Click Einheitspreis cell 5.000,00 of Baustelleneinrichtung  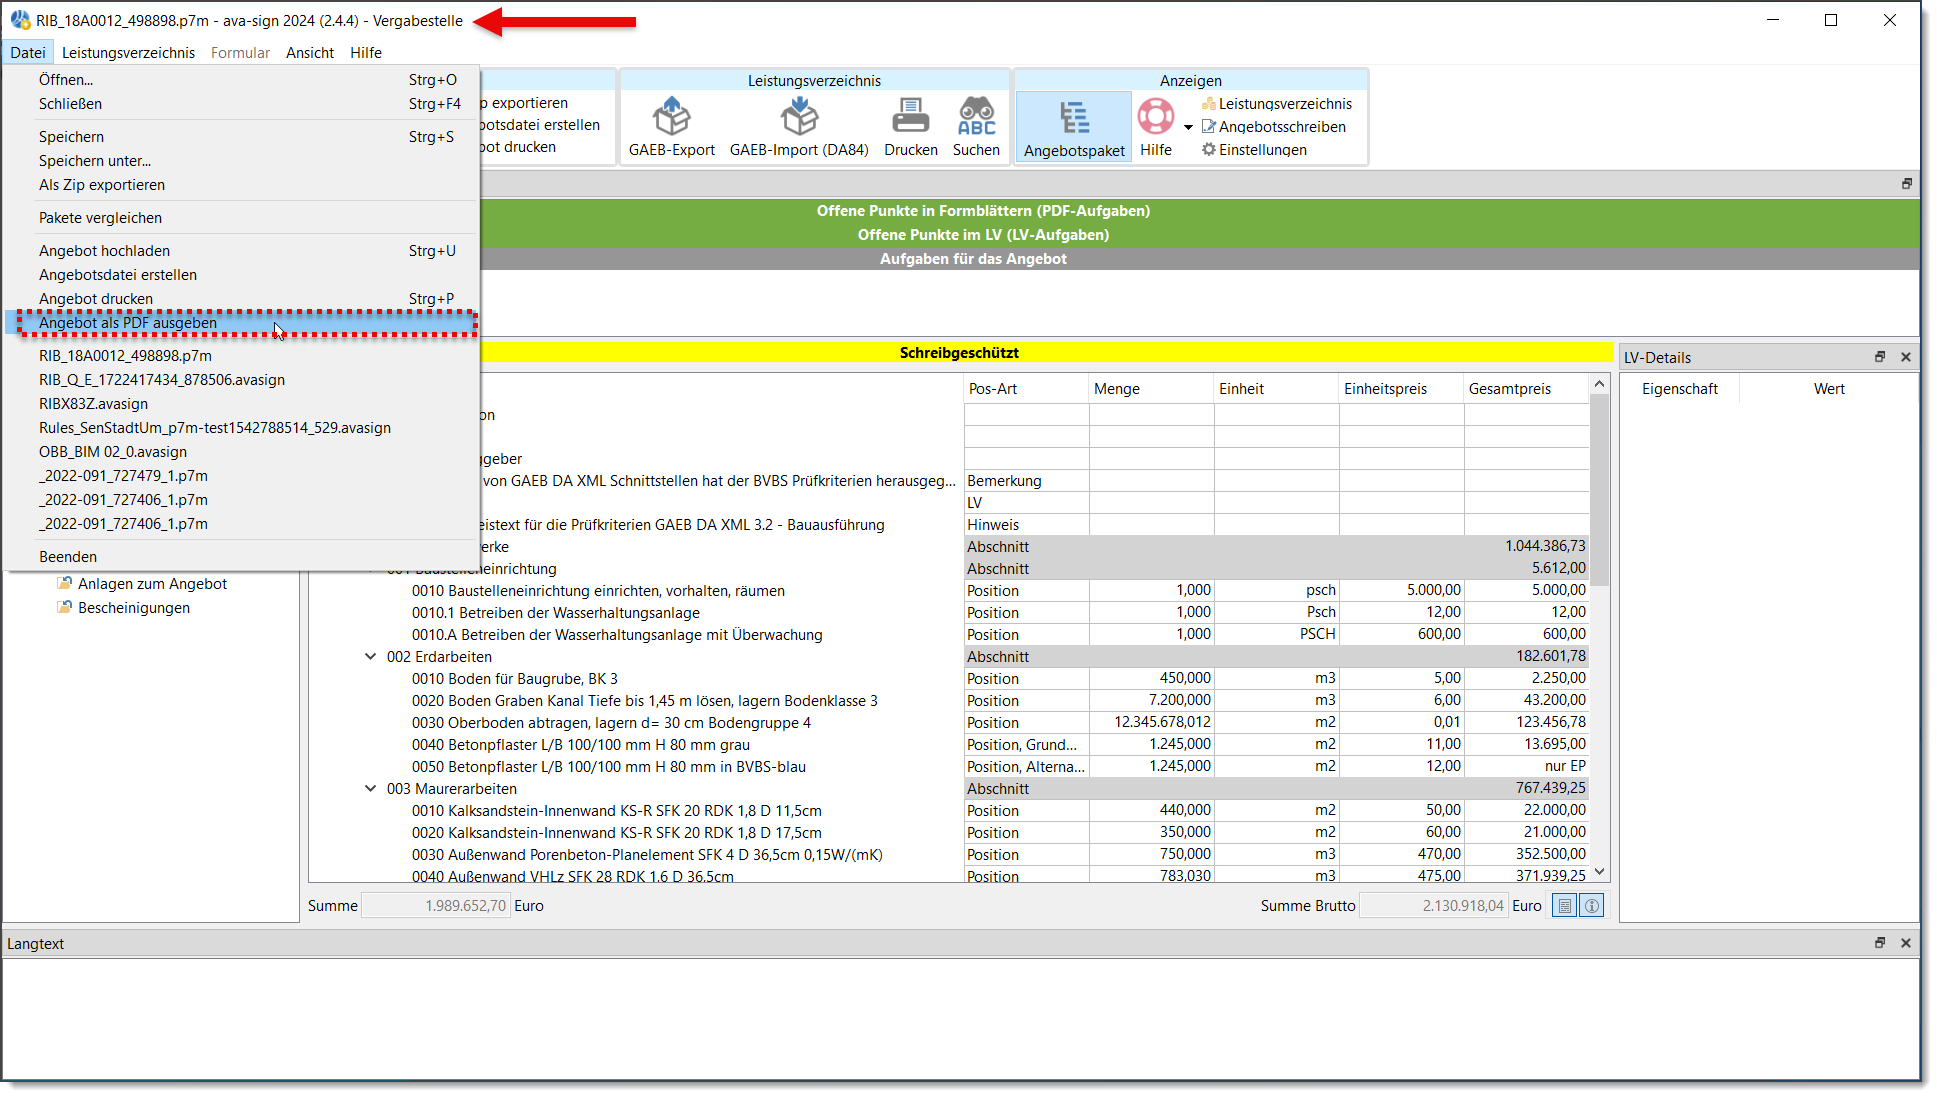point(1401,591)
